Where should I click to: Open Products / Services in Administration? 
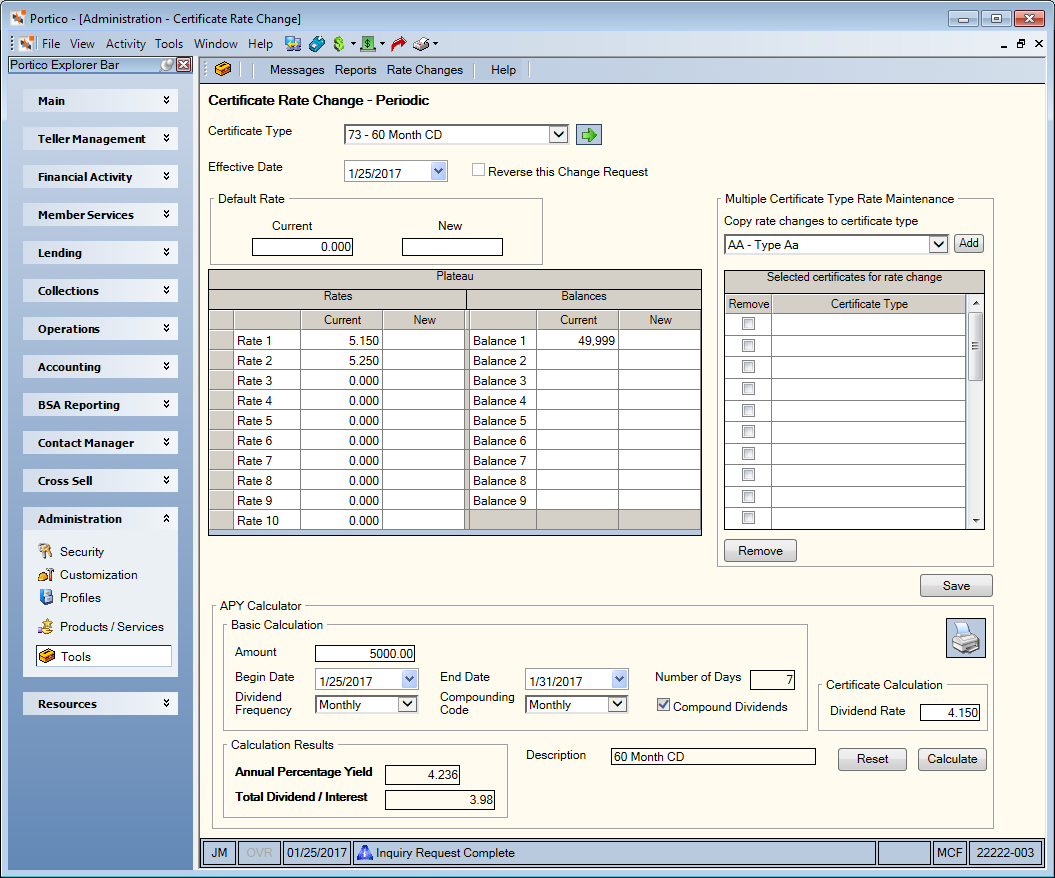111,627
